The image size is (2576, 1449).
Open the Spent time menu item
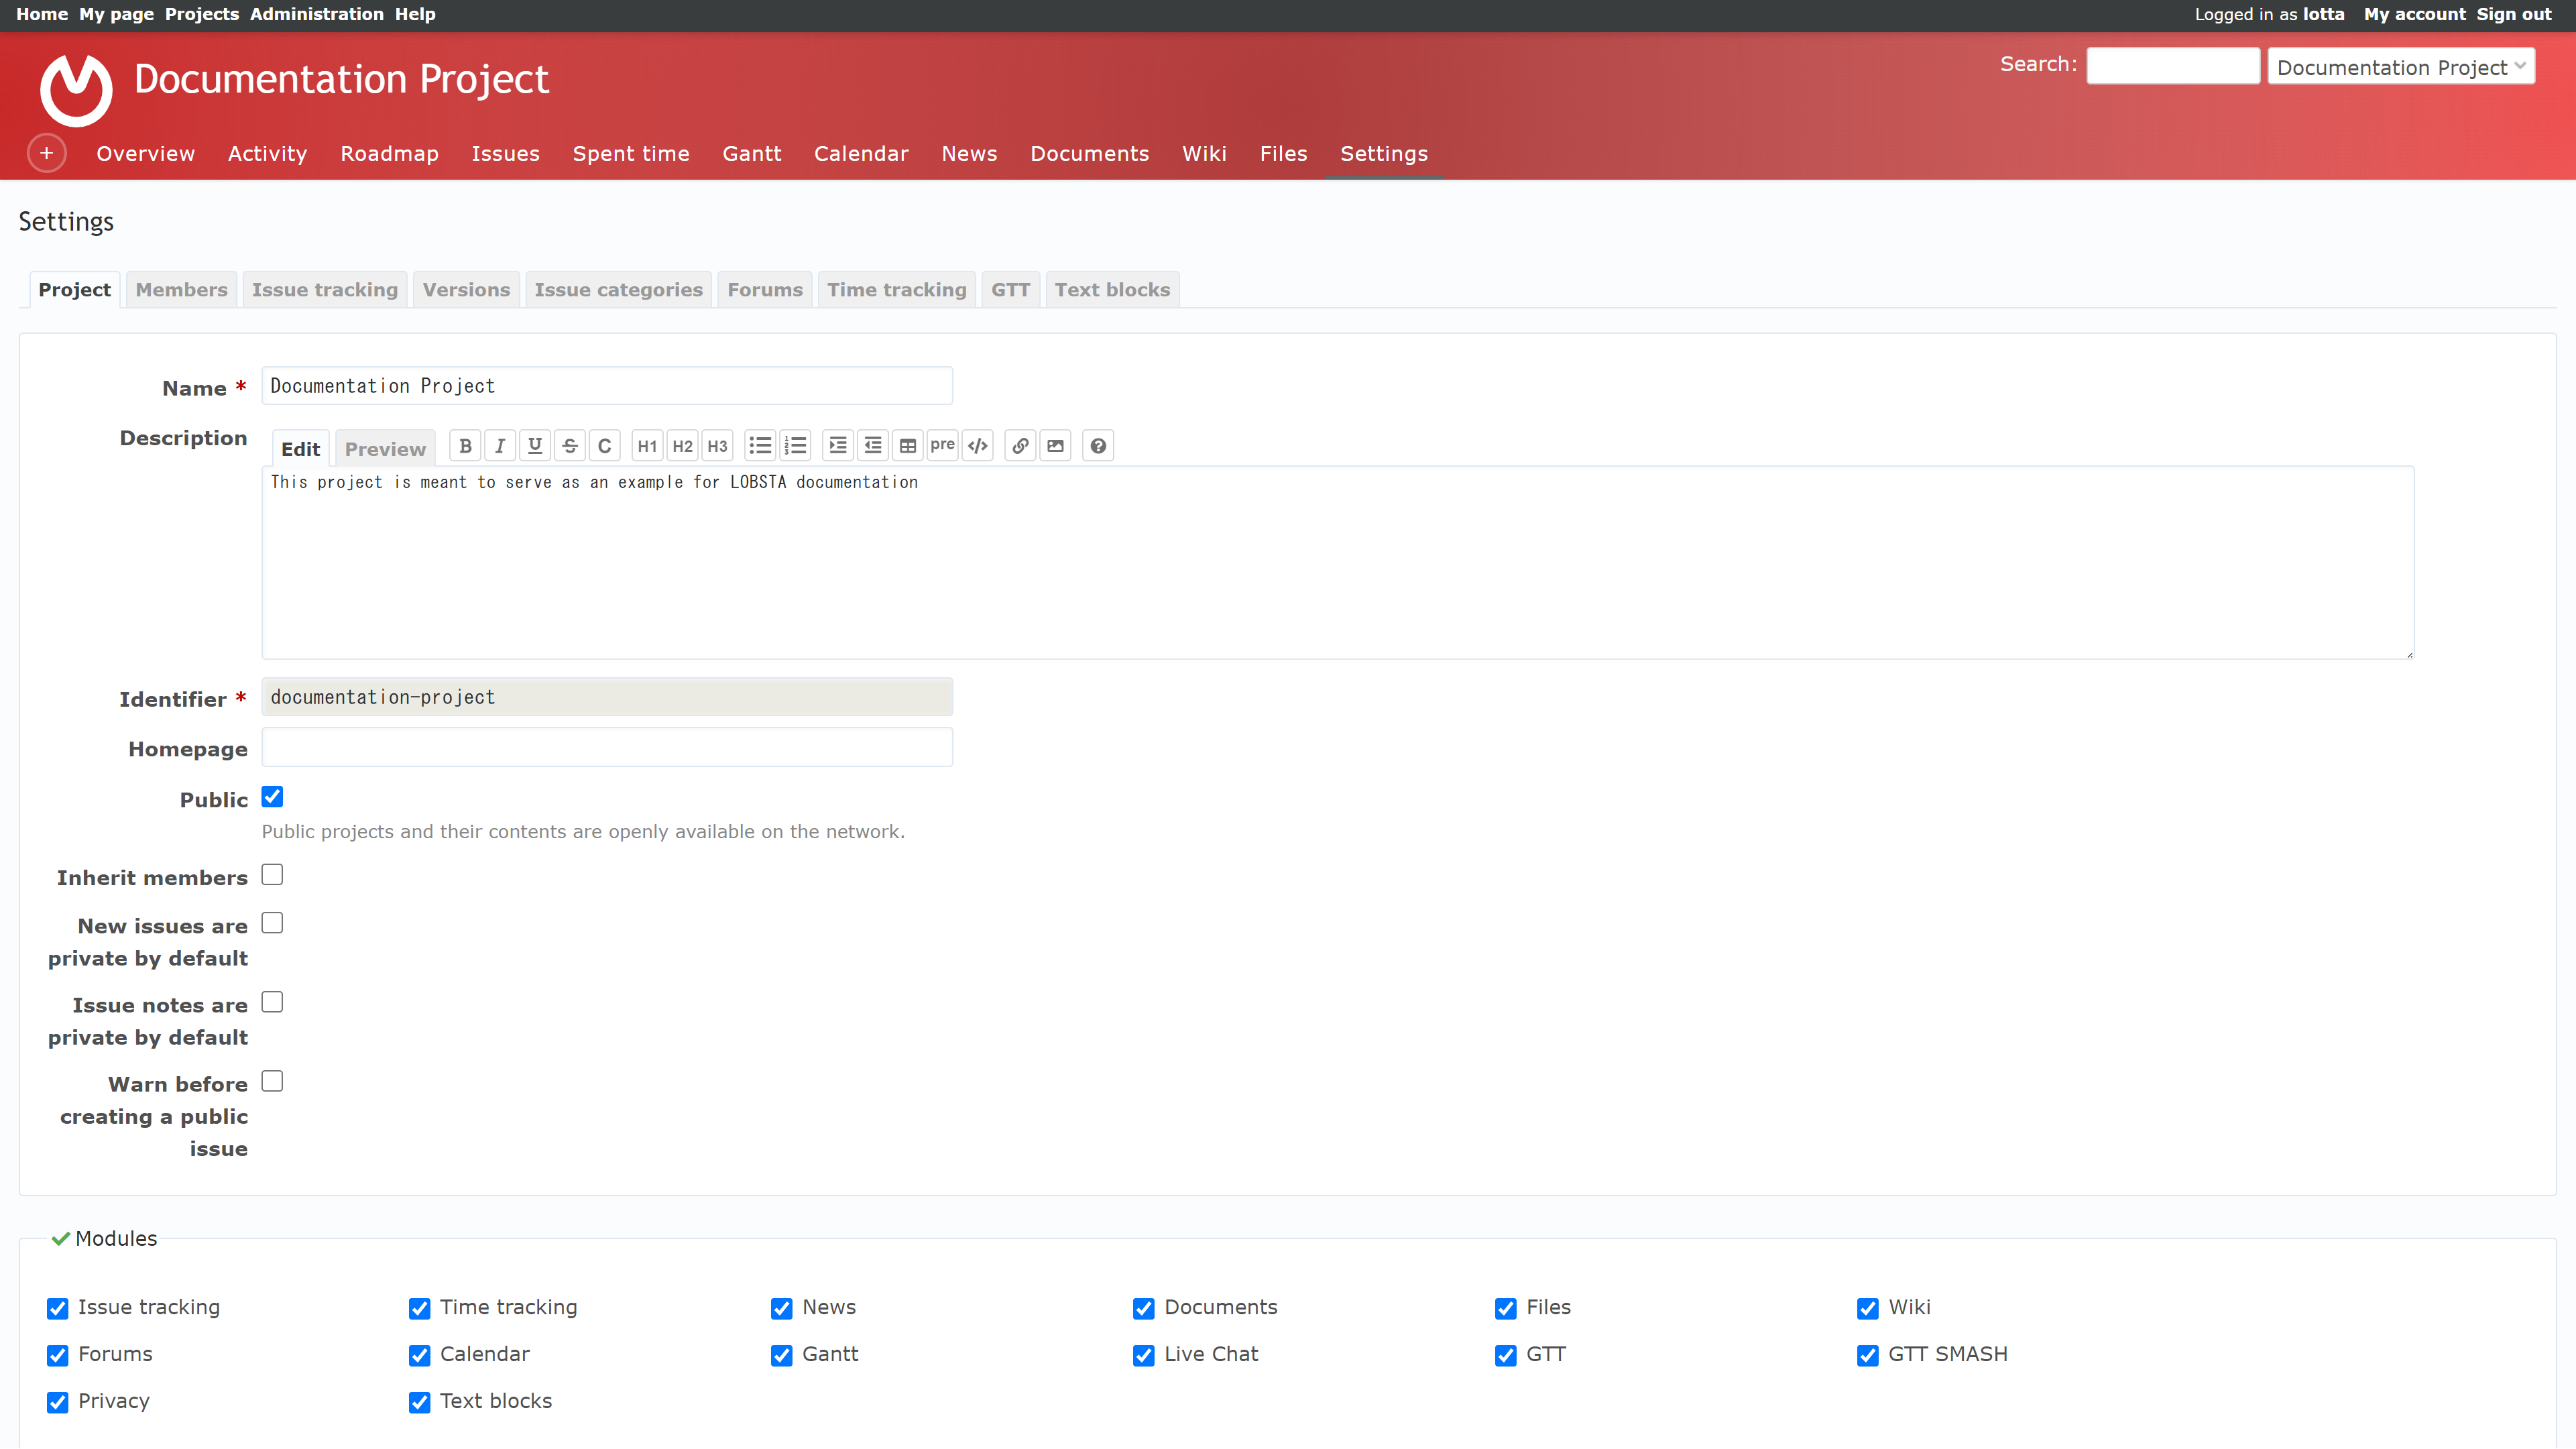click(x=631, y=154)
